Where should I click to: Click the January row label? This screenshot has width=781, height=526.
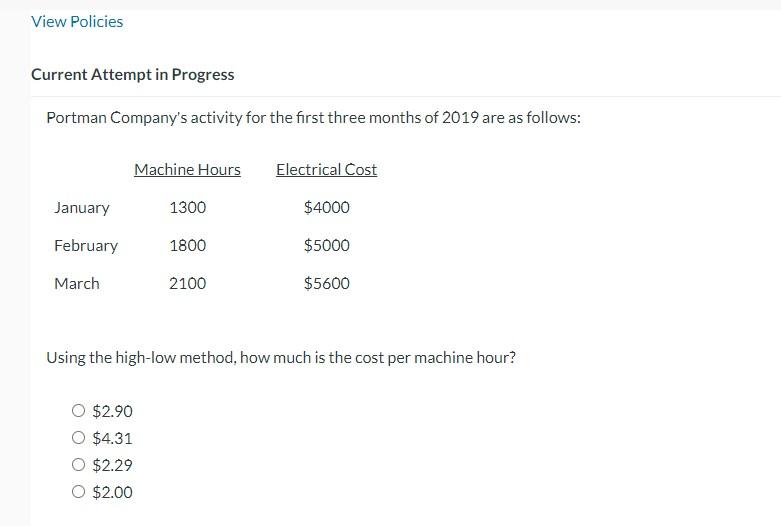(82, 207)
